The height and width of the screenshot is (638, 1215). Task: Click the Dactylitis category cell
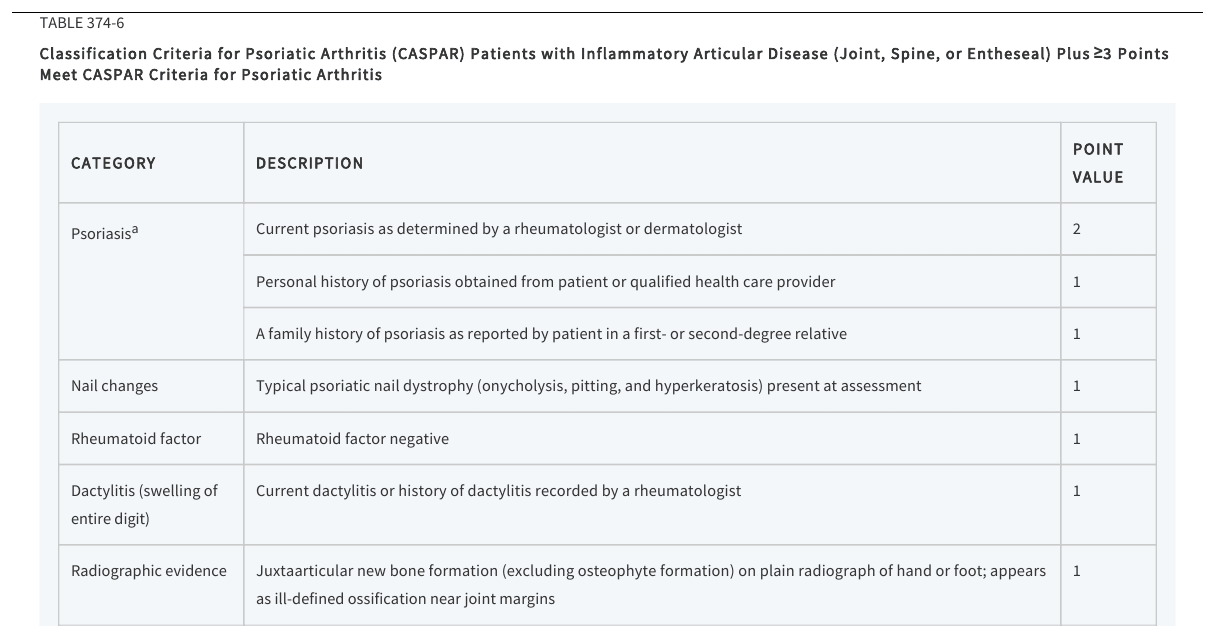(x=151, y=504)
